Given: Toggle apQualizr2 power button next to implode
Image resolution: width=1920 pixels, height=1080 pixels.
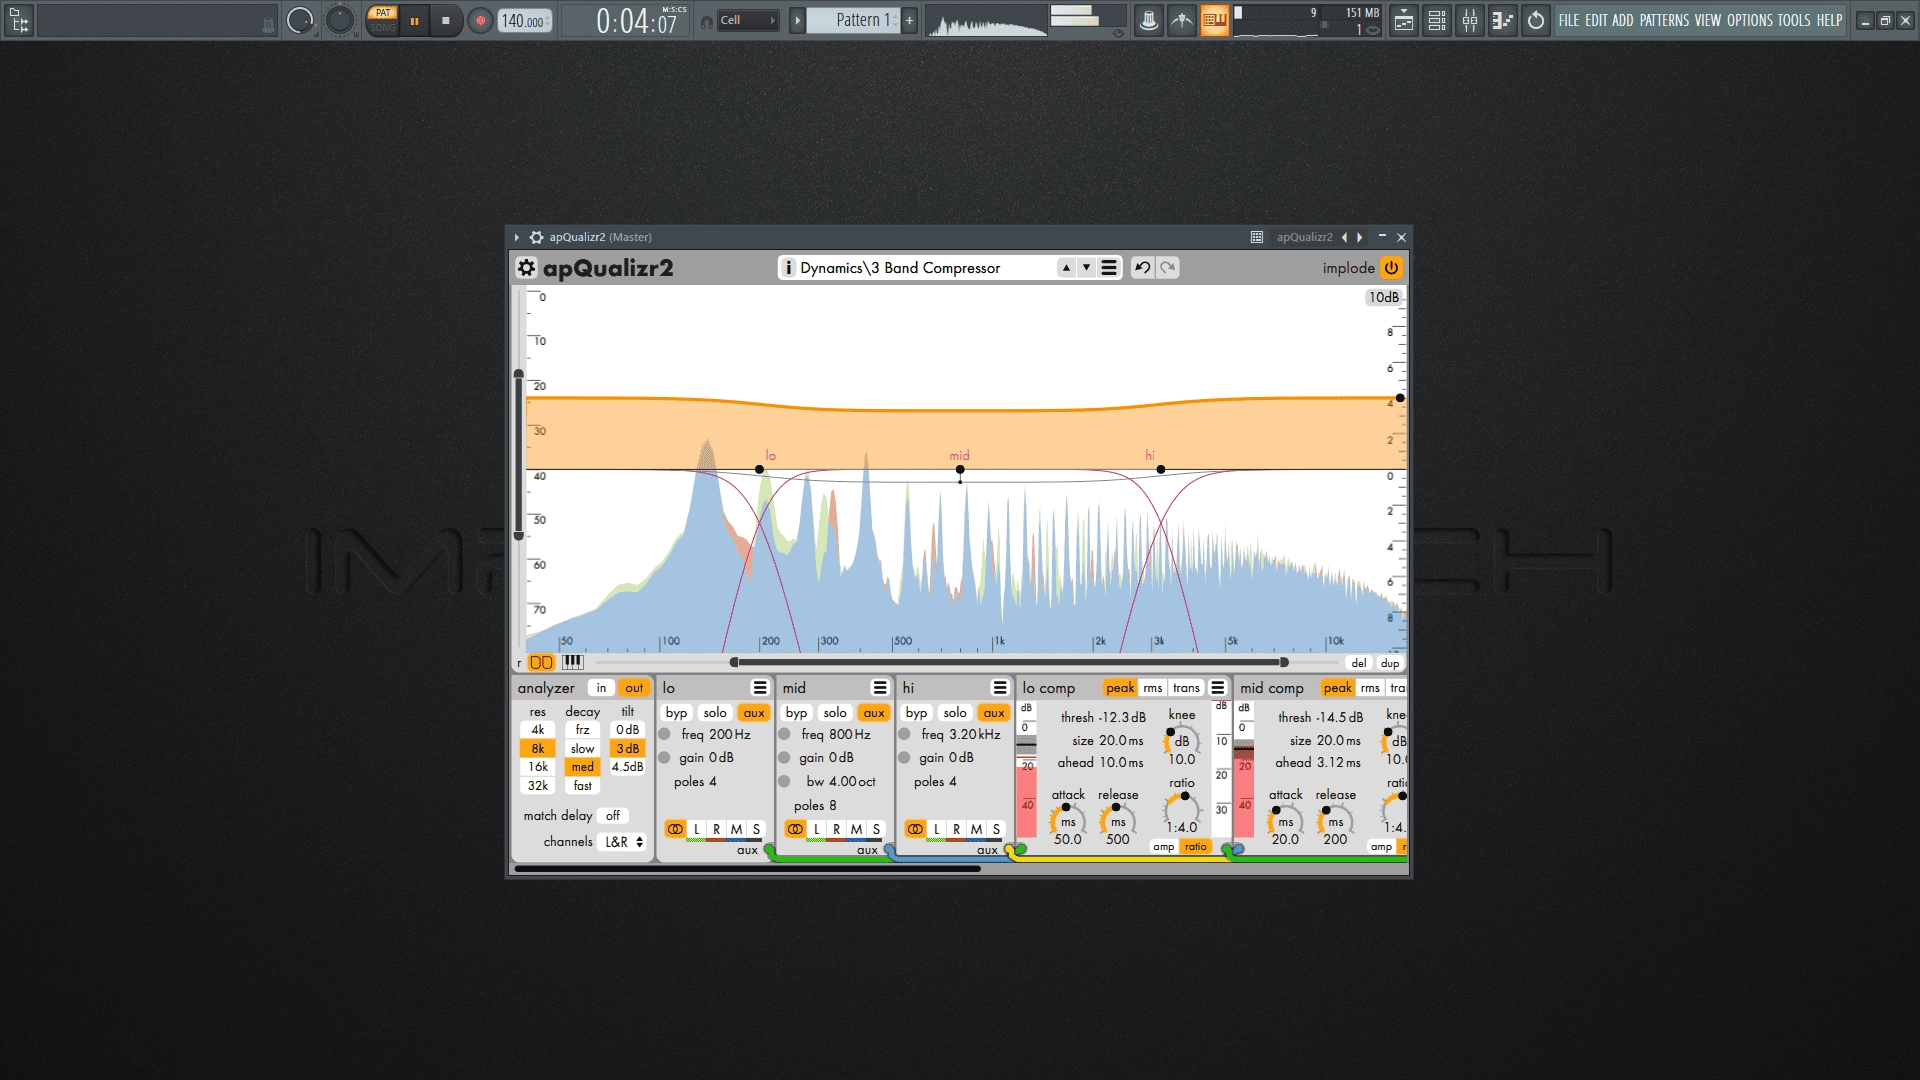Looking at the screenshot, I should (x=1391, y=268).
